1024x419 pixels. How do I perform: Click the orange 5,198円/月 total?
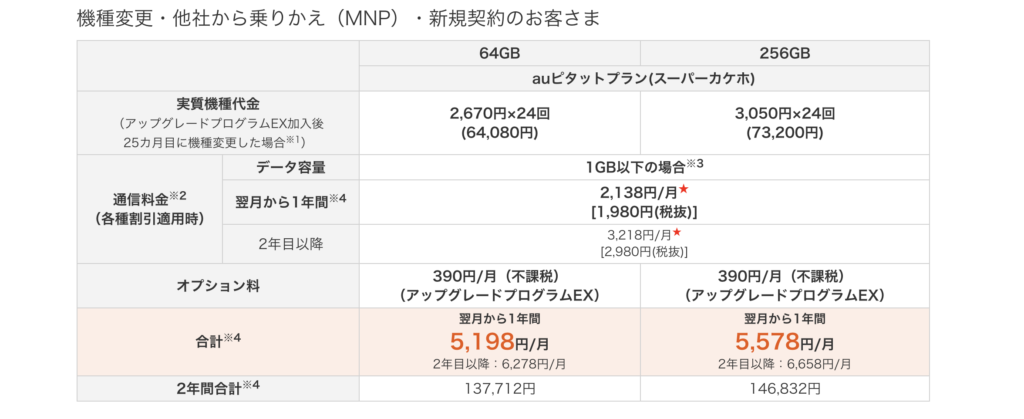(500, 341)
